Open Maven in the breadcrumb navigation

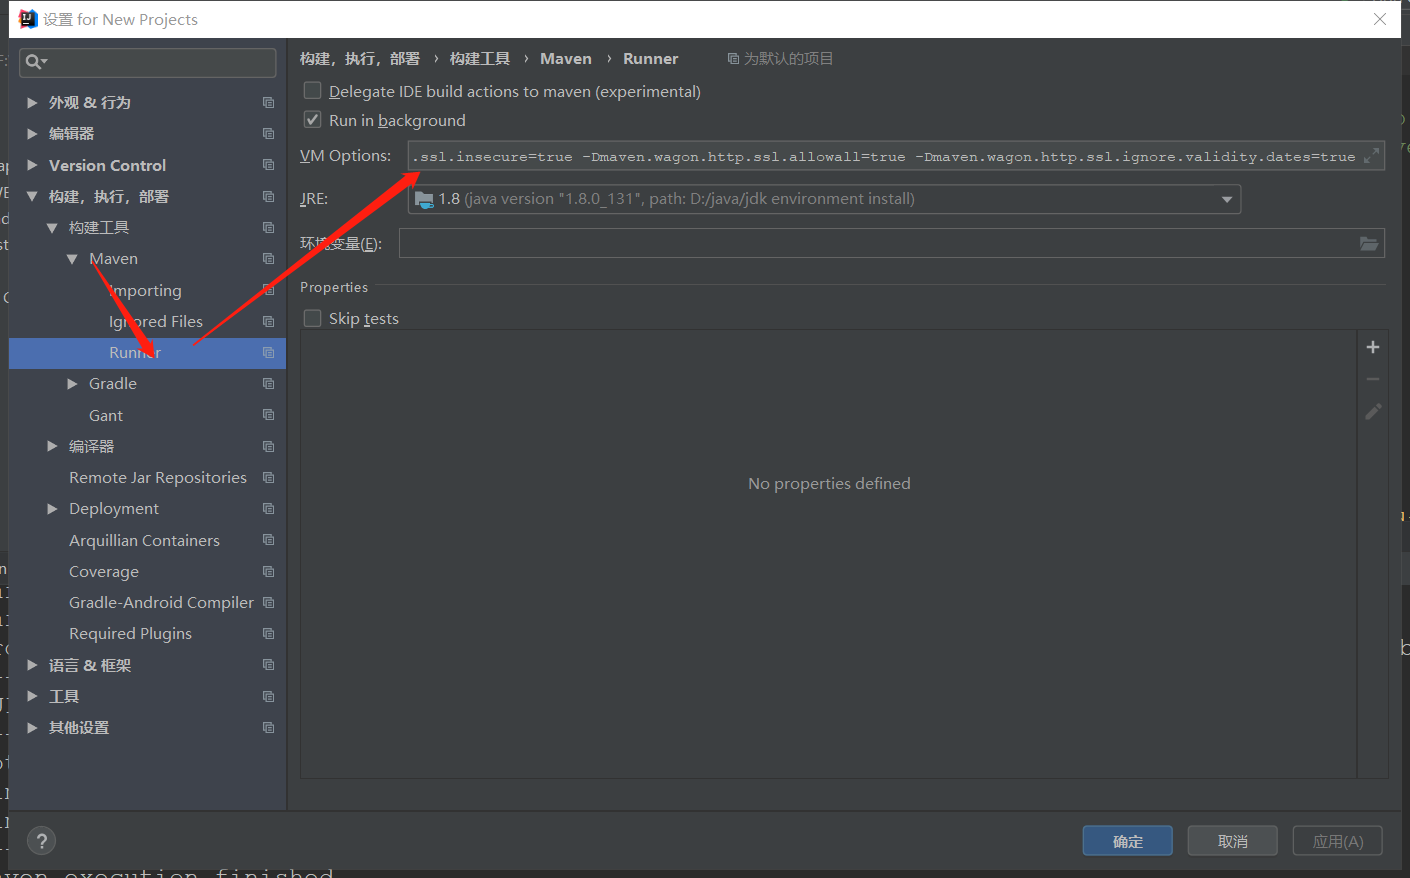click(565, 58)
